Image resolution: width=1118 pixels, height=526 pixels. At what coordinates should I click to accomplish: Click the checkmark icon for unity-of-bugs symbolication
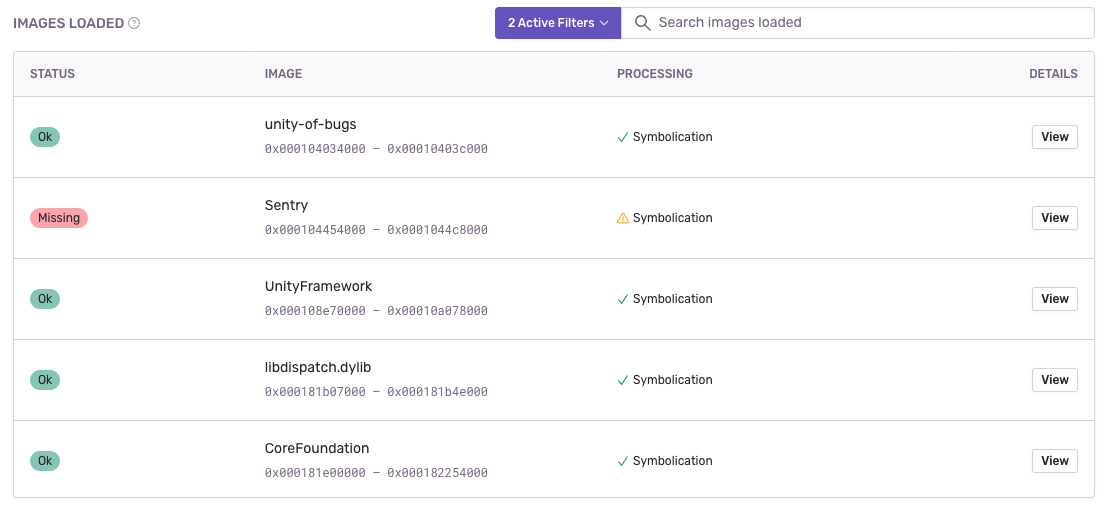[623, 137]
